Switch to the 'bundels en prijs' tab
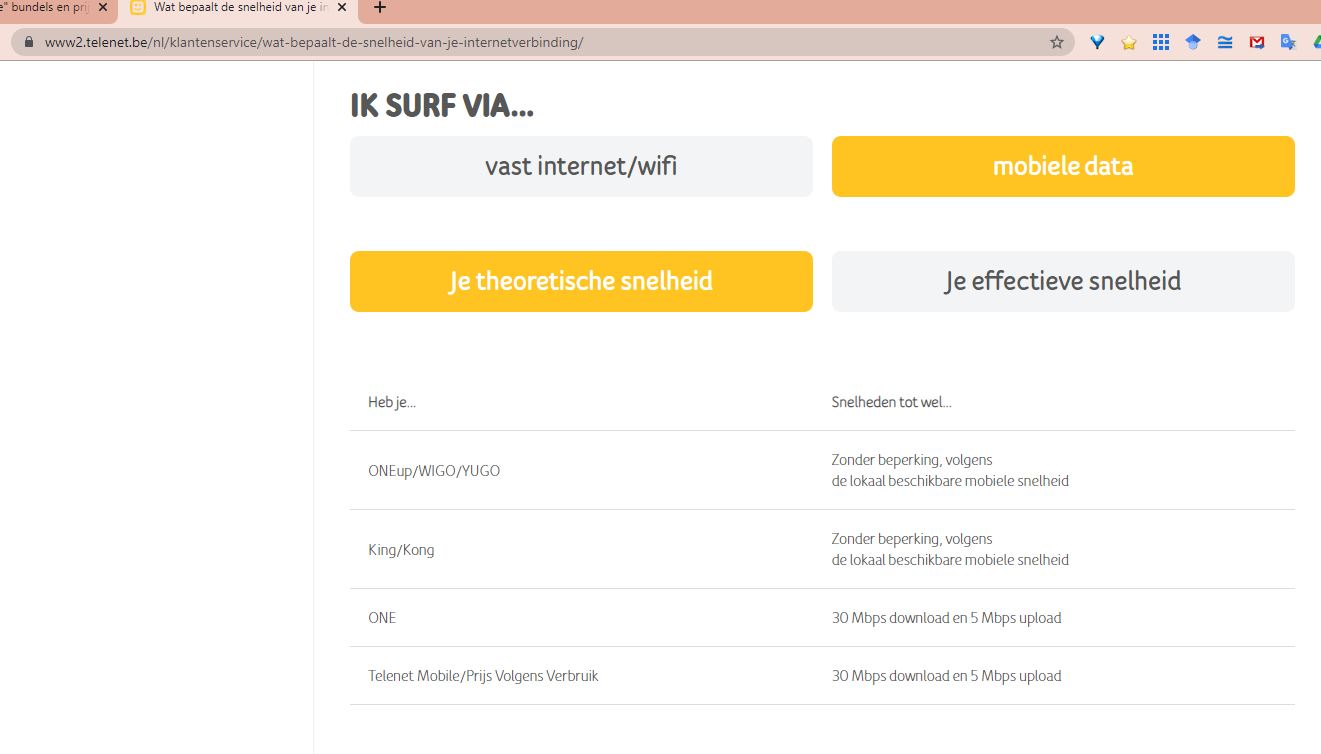This screenshot has width=1321, height=754. pyautogui.click(x=45, y=8)
